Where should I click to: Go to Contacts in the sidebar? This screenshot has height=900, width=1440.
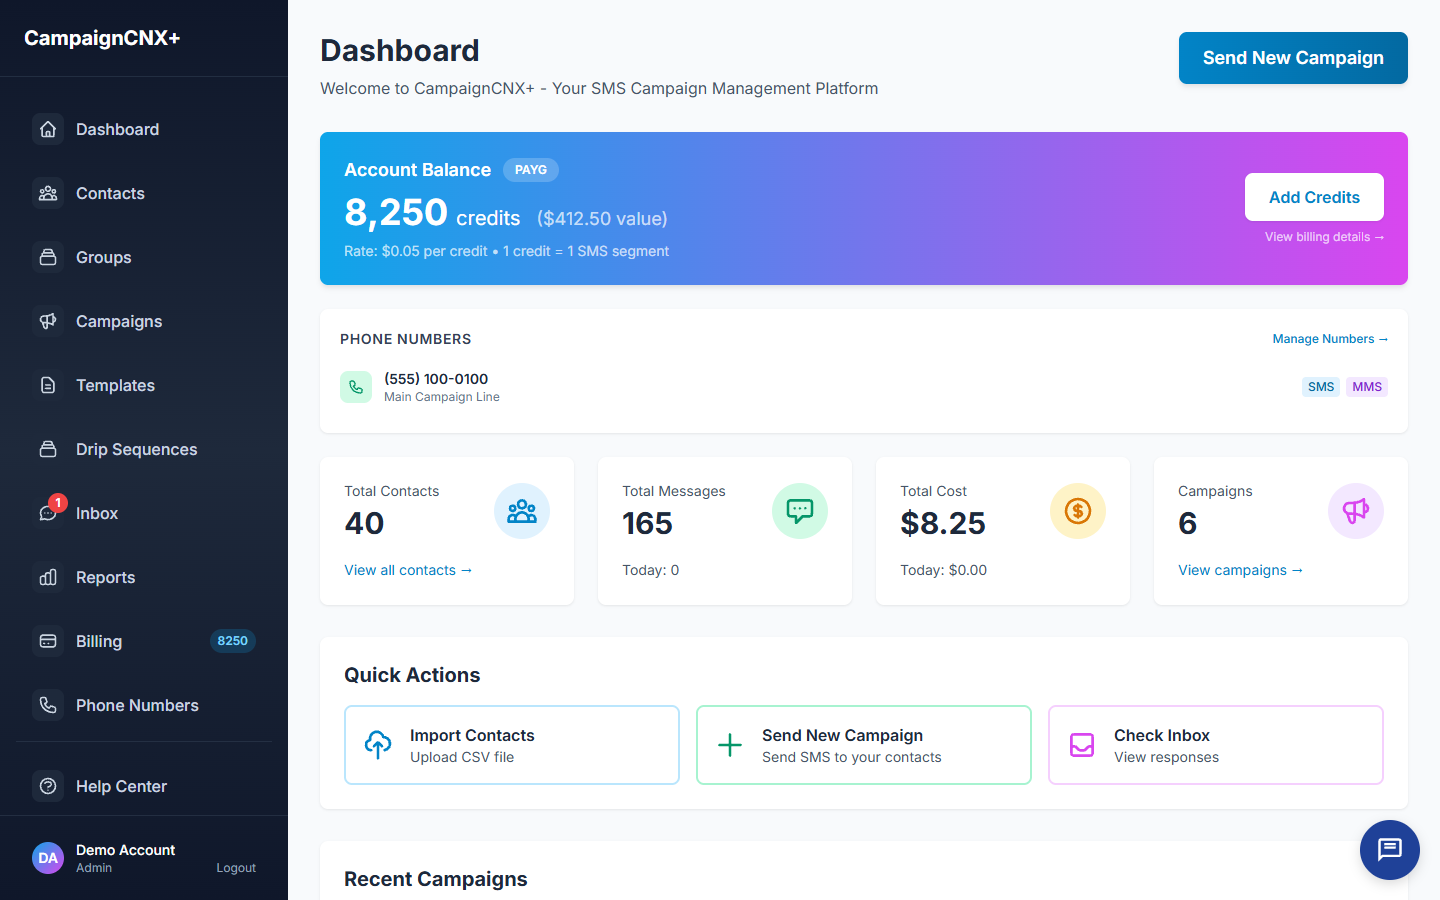click(144, 193)
